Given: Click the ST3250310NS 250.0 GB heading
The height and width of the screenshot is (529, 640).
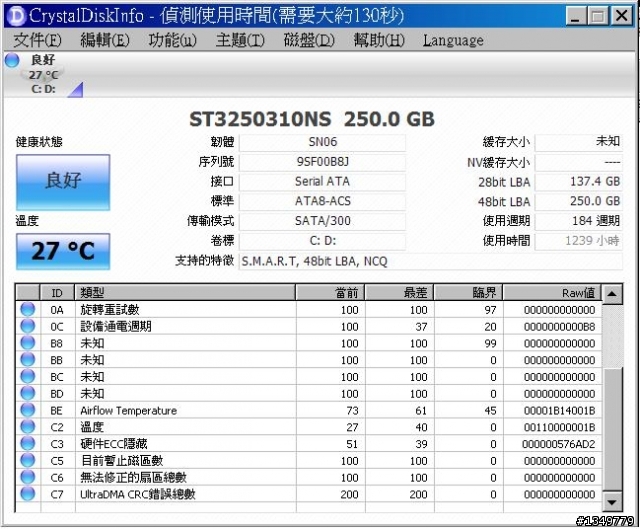Looking at the screenshot, I should point(312,119).
